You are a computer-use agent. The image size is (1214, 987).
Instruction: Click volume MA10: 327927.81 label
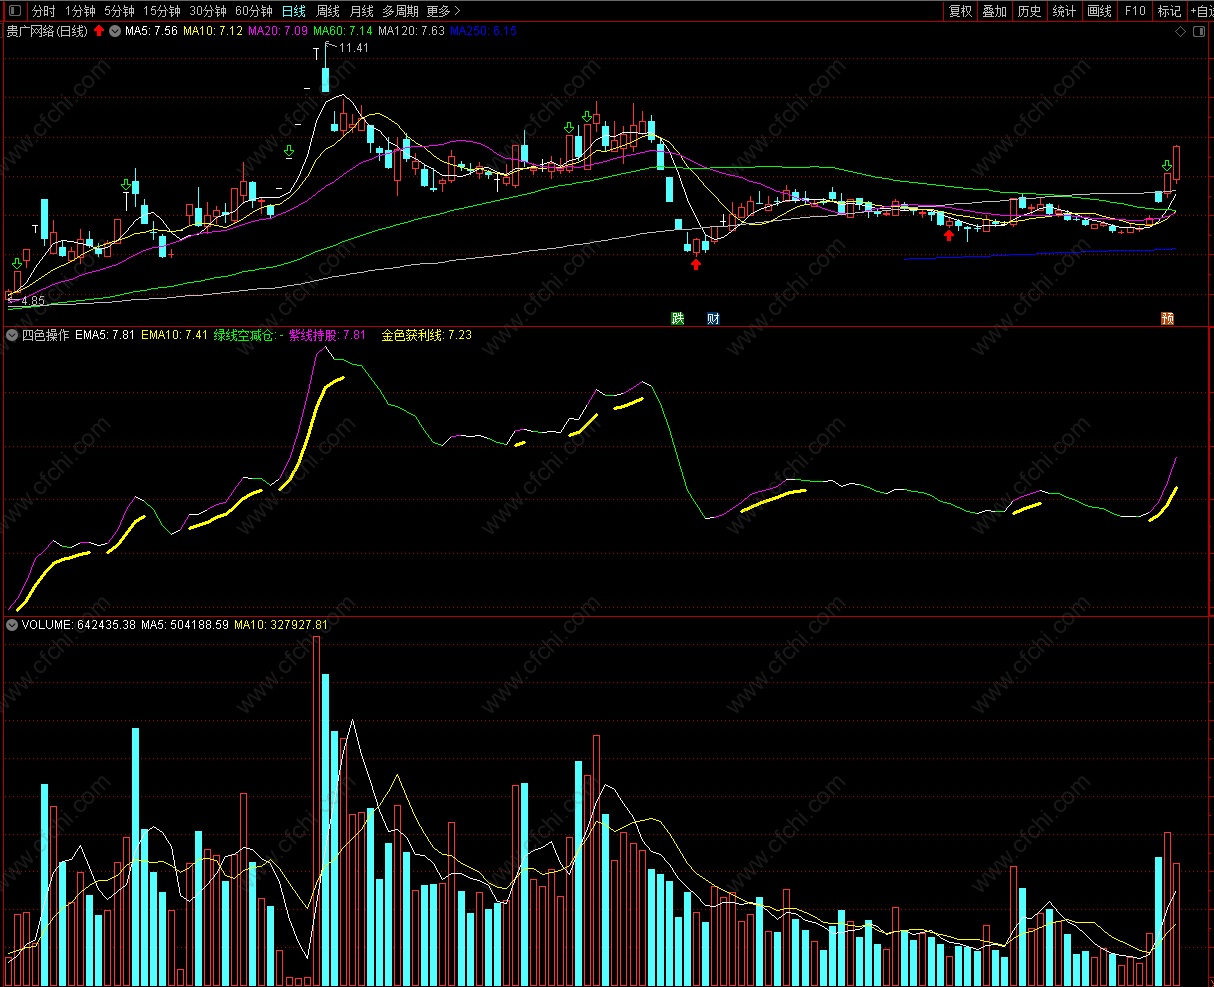pos(281,625)
